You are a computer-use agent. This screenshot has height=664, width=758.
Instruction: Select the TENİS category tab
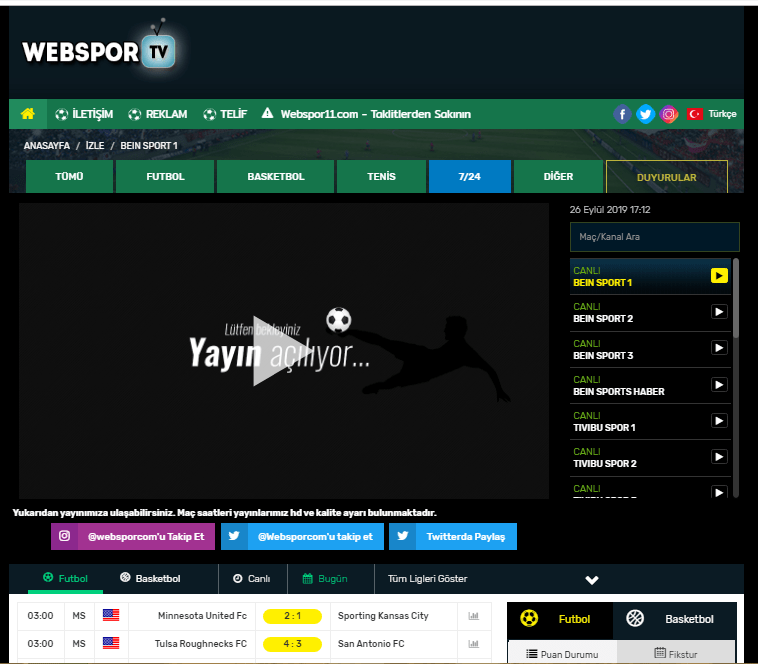[381, 176]
